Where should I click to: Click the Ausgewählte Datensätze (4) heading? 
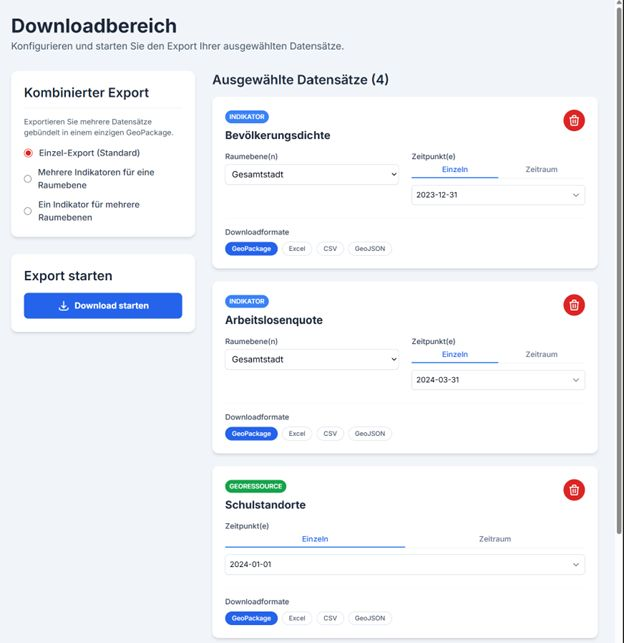point(301,80)
